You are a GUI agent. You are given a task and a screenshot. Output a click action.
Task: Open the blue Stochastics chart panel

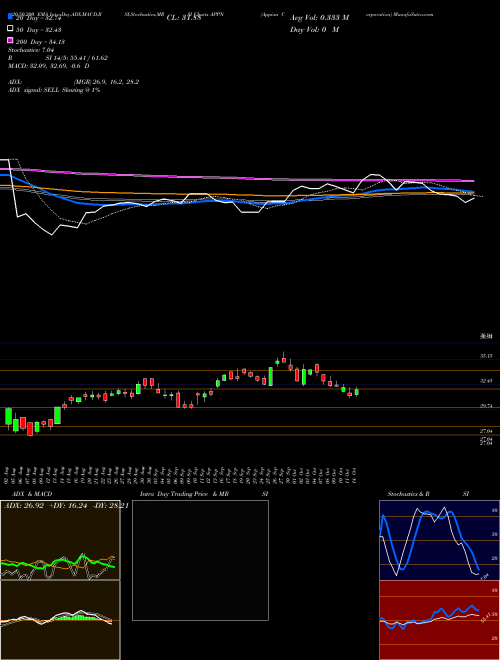click(x=439, y=540)
